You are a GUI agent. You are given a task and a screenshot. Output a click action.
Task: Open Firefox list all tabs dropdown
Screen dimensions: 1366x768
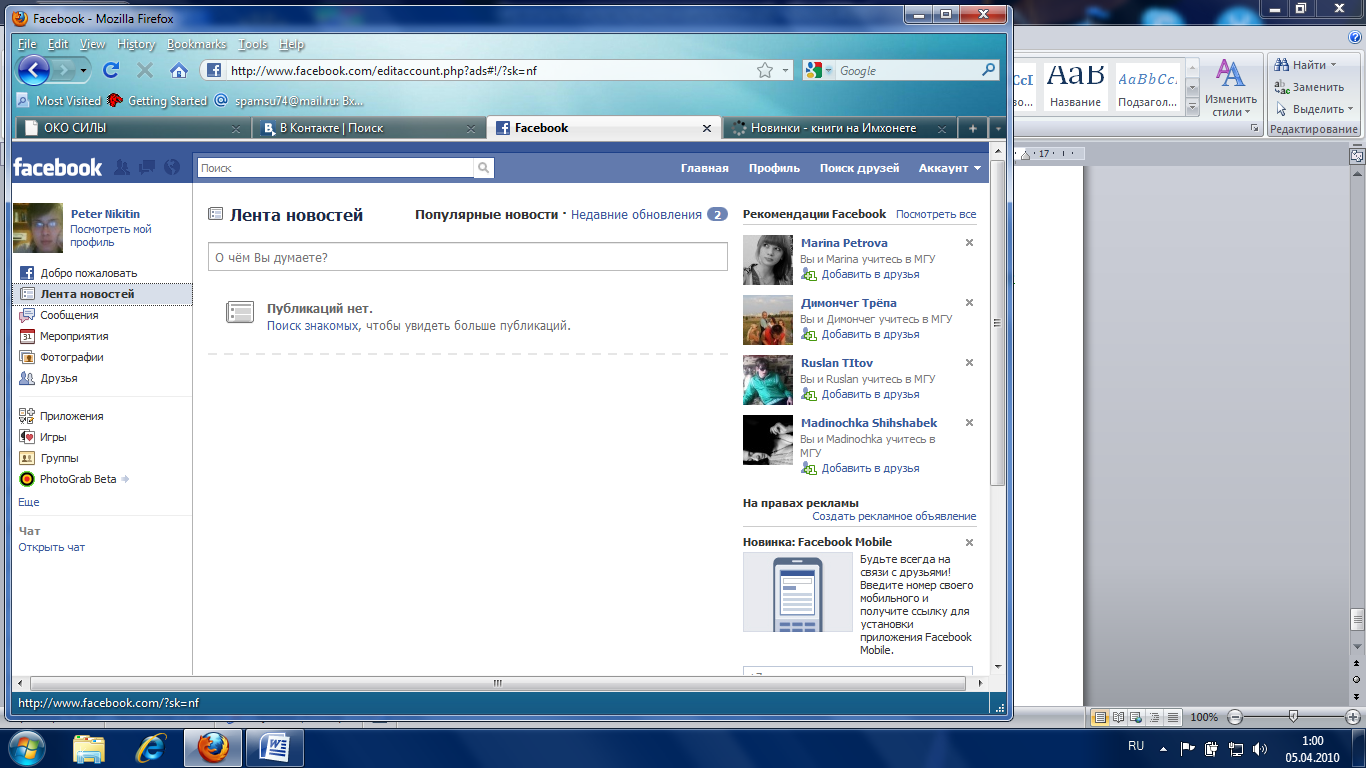coord(997,128)
